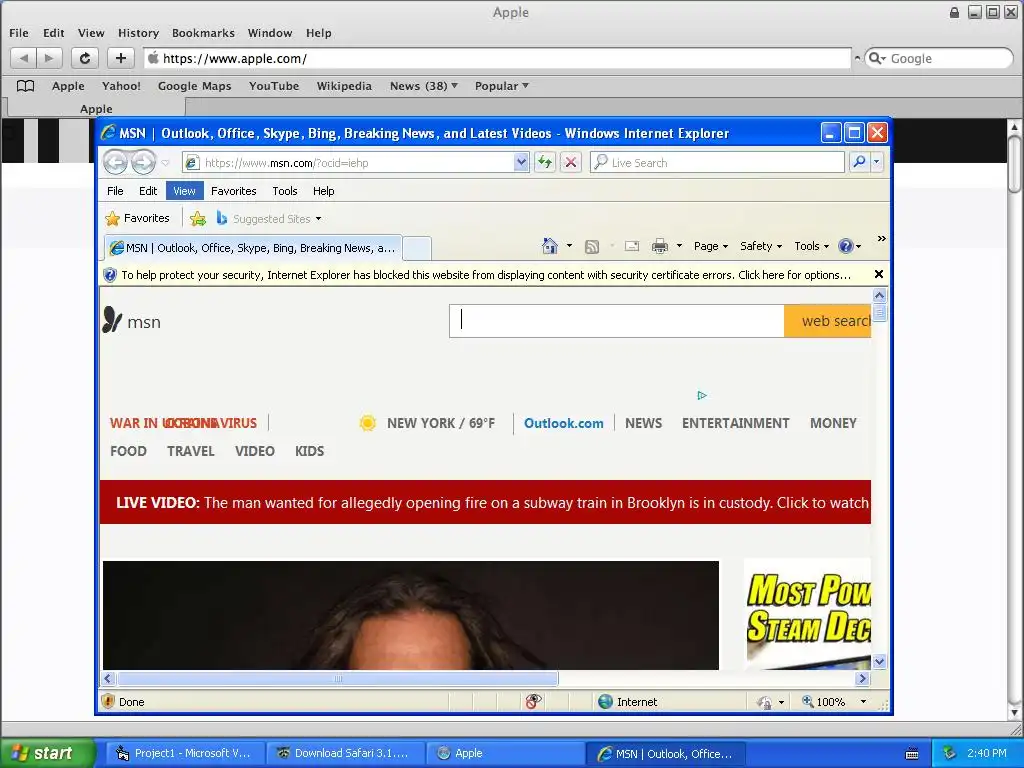Open the TRAVEL link on MSN

pos(191,451)
